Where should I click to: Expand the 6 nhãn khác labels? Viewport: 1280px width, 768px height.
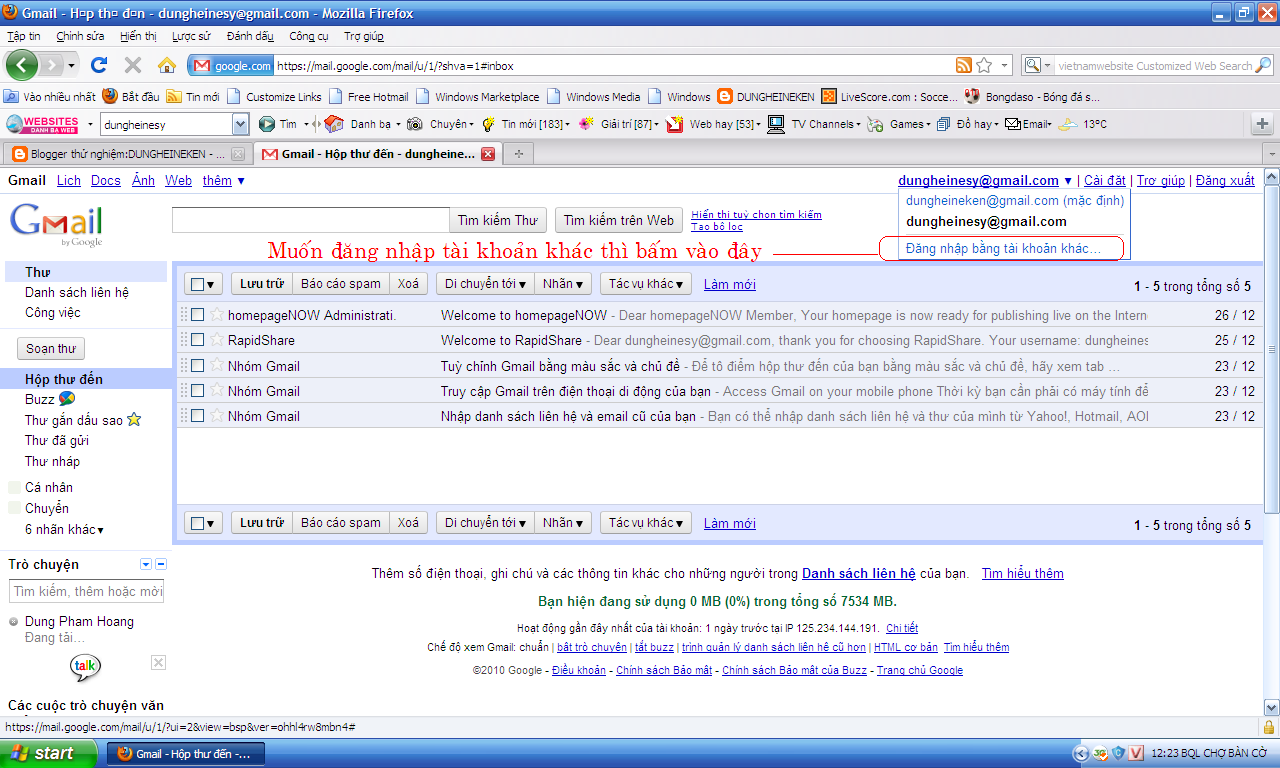point(64,529)
